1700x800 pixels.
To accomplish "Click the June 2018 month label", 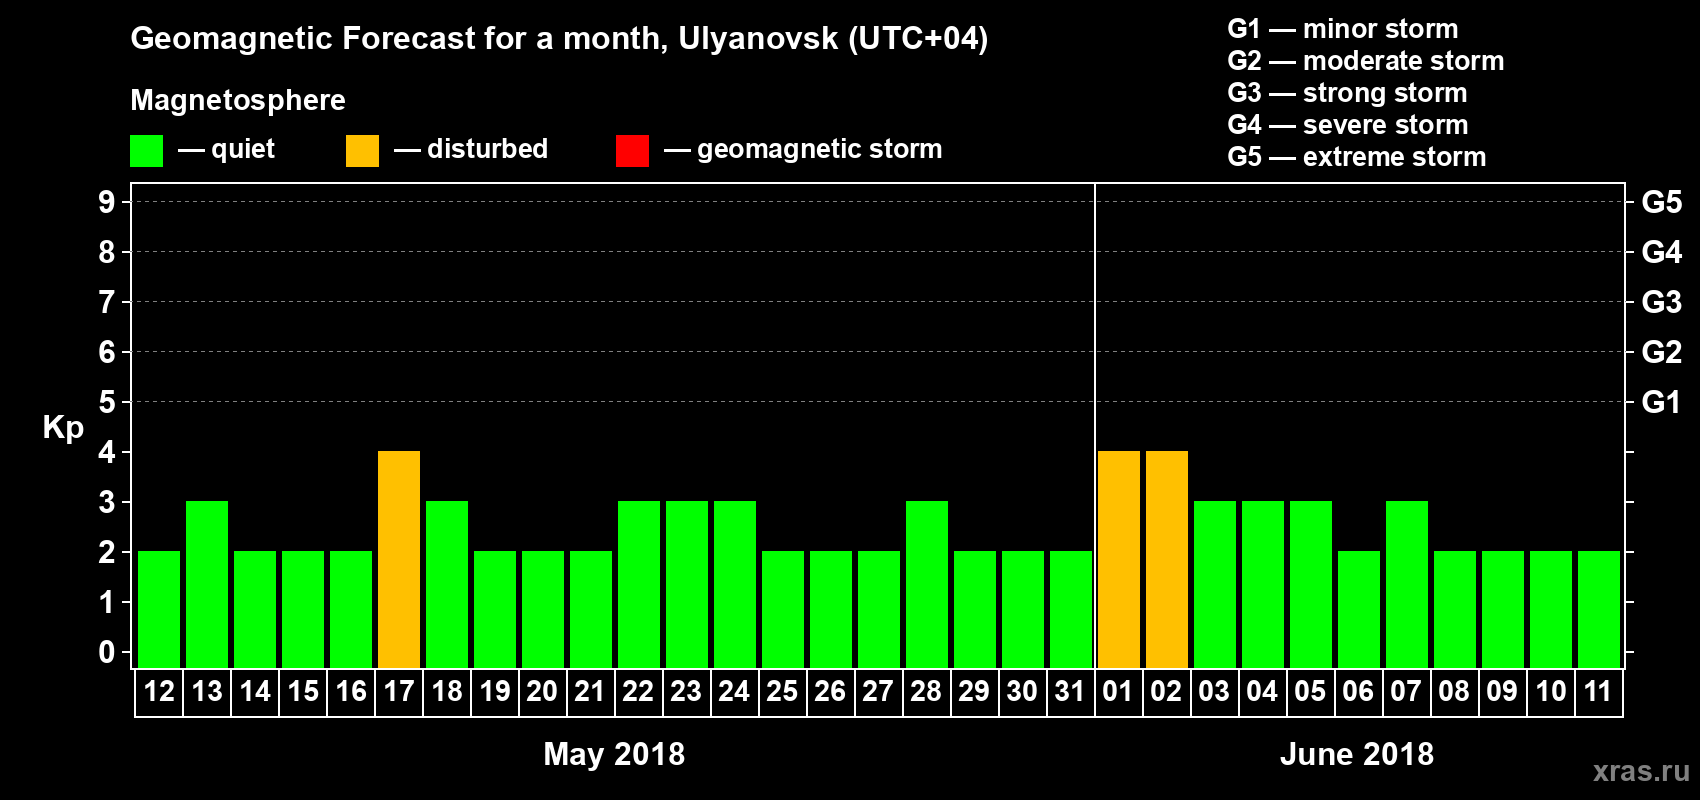I will coord(1357,754).
